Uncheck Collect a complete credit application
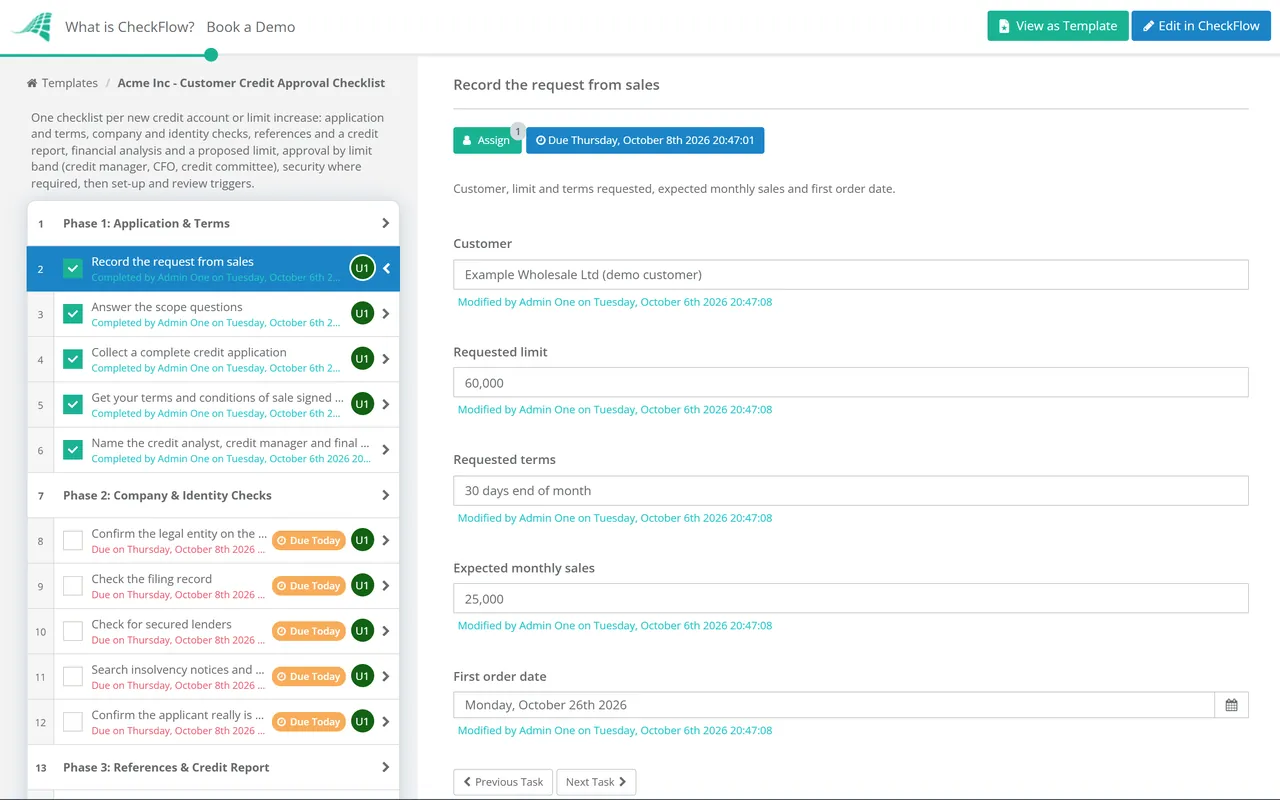Screen dimensions: 1280x800 pos(73,359)
